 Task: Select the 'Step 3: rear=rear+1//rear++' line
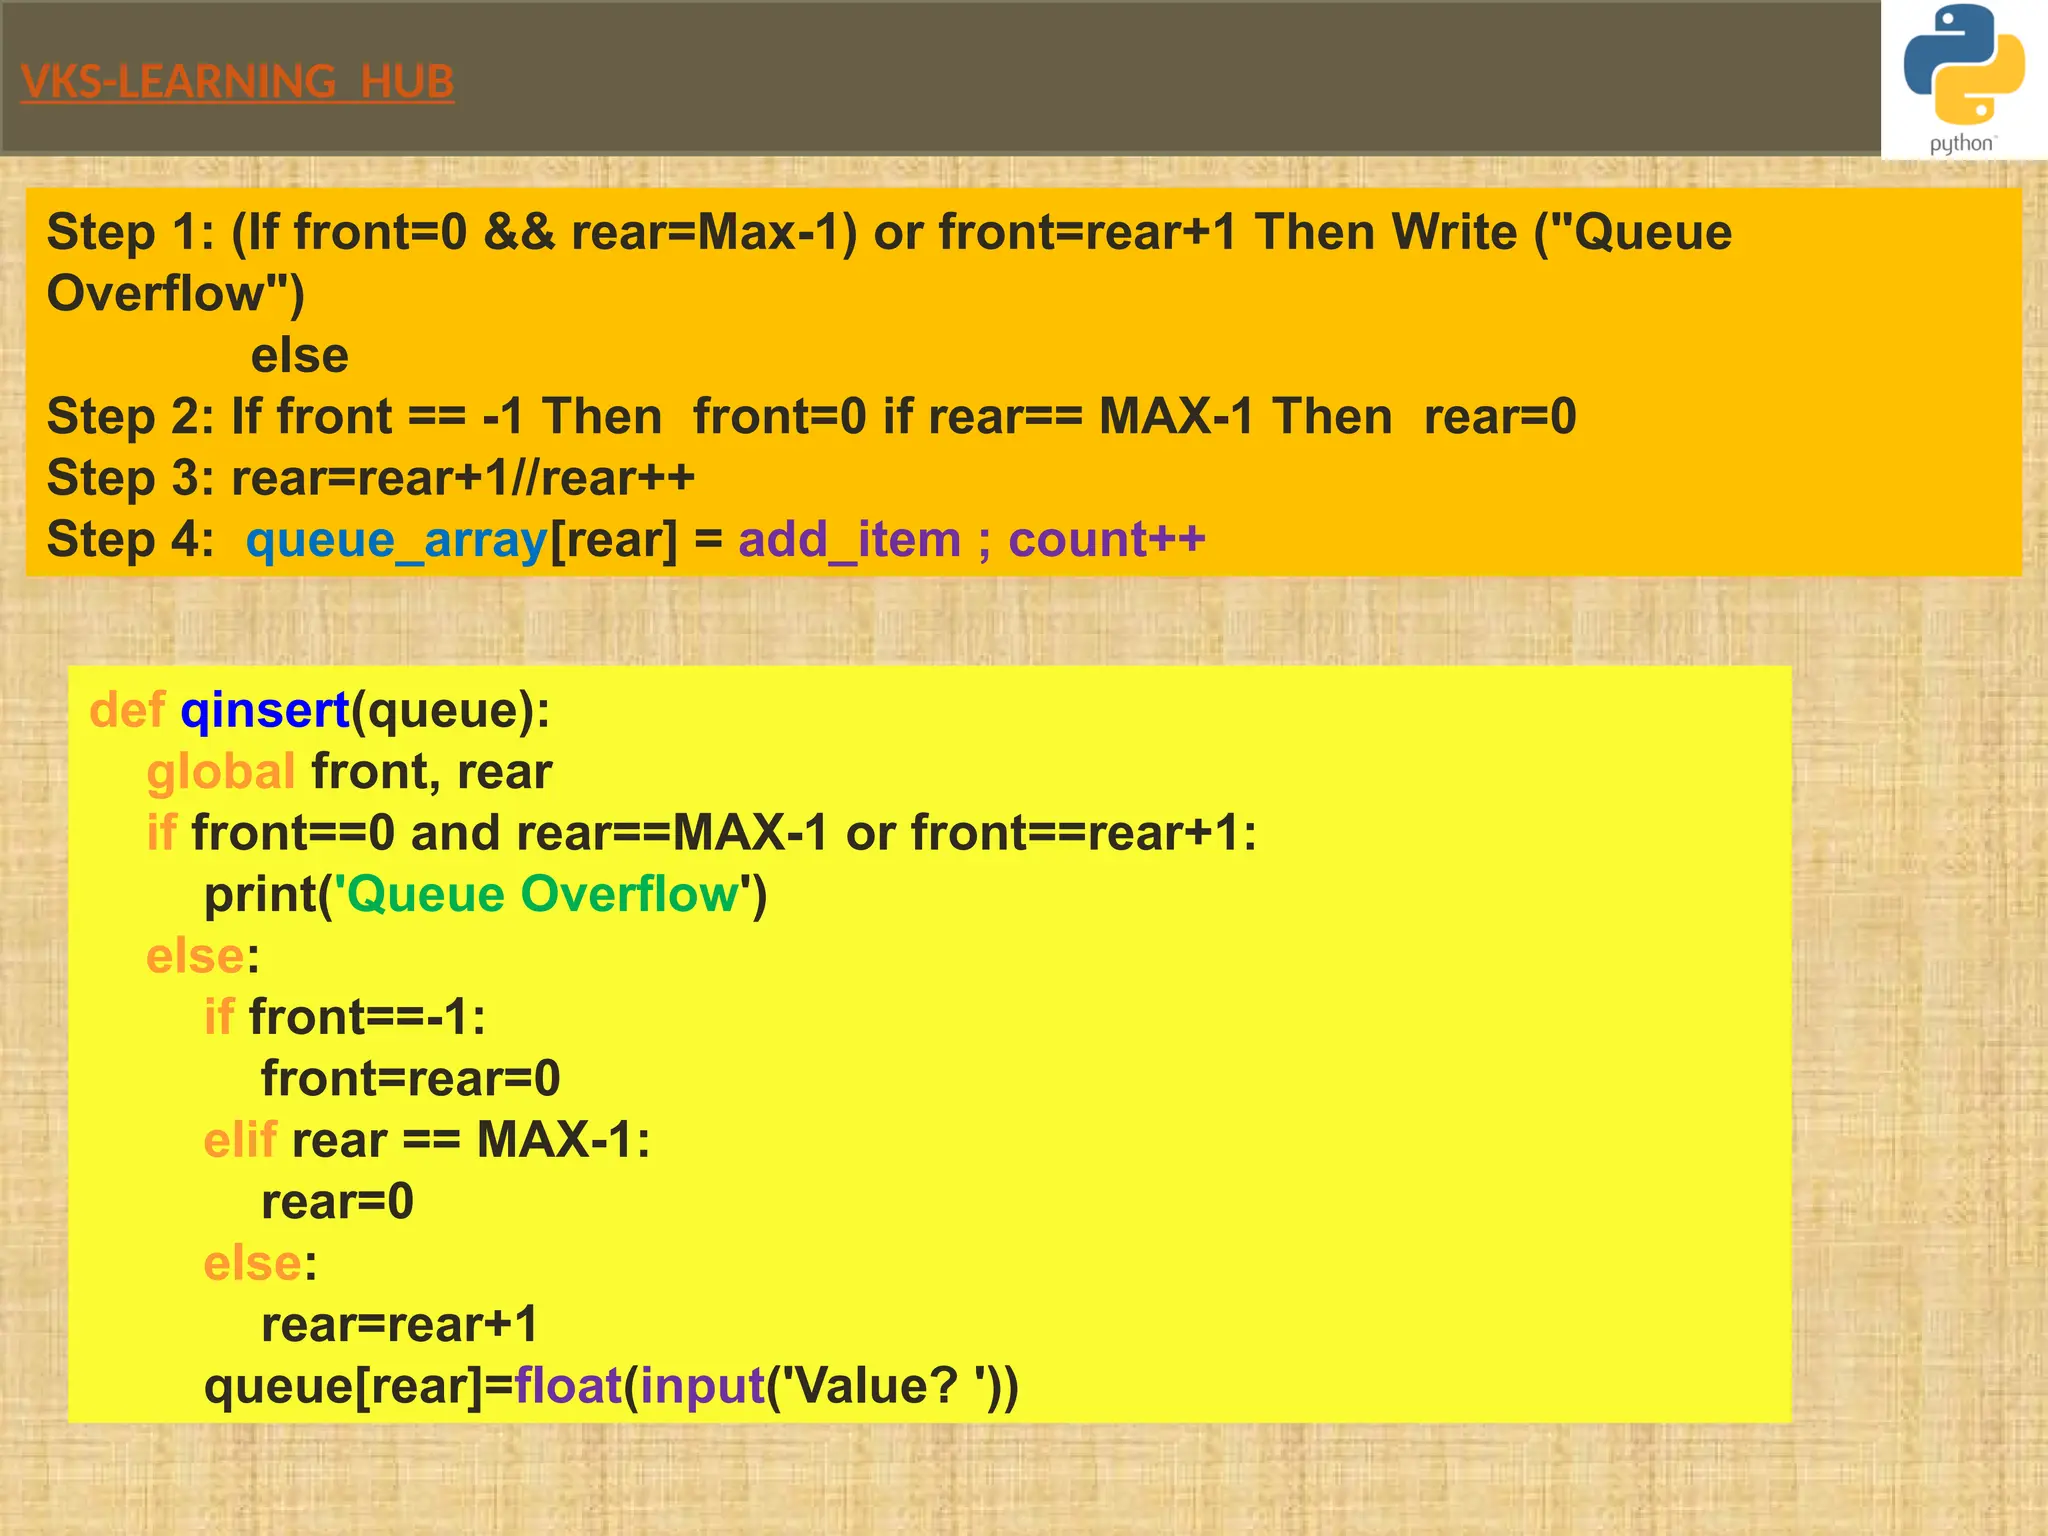(370, 477)
